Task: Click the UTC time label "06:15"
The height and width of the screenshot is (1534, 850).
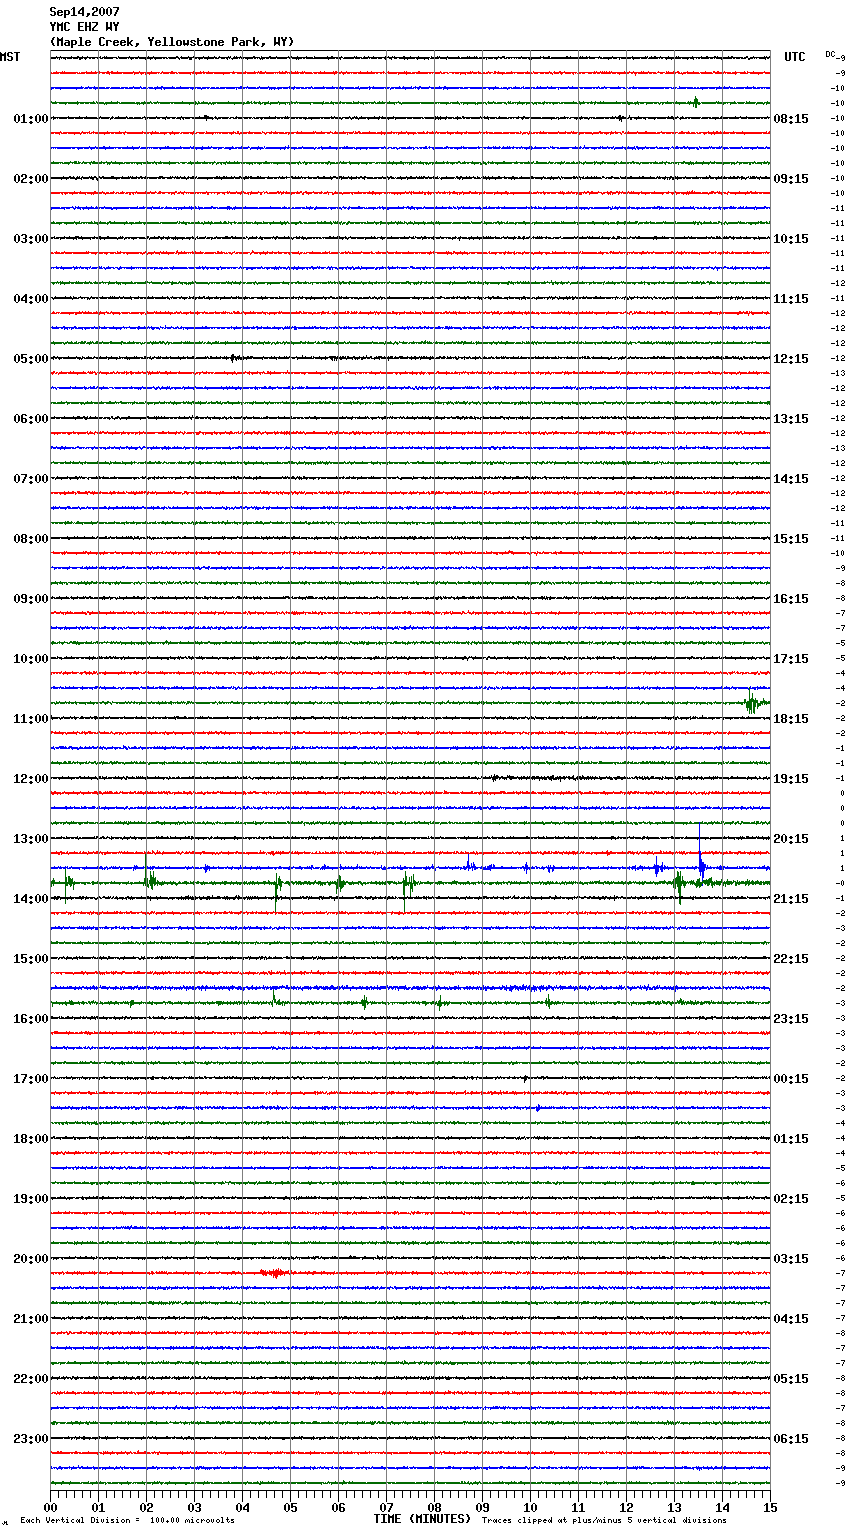Action: pyautogui.click(x=791, y=1439)
